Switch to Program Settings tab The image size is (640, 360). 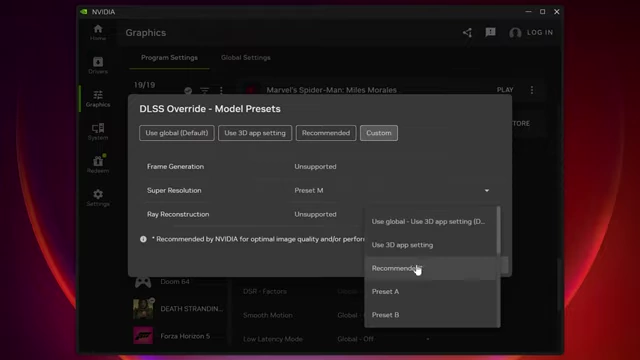click(169, 58)
